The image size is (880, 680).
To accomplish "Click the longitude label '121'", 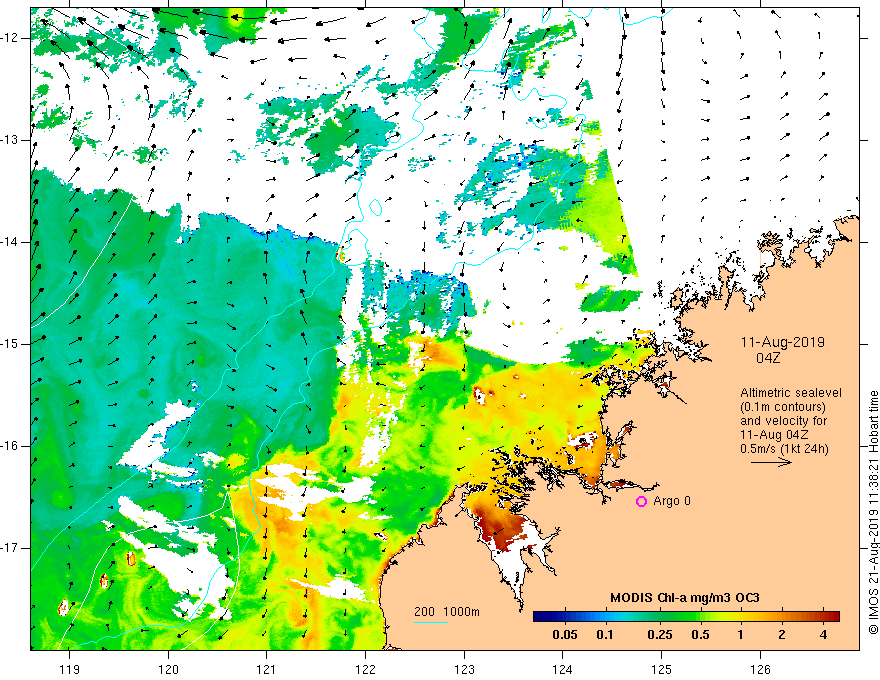I will point(267,669).
